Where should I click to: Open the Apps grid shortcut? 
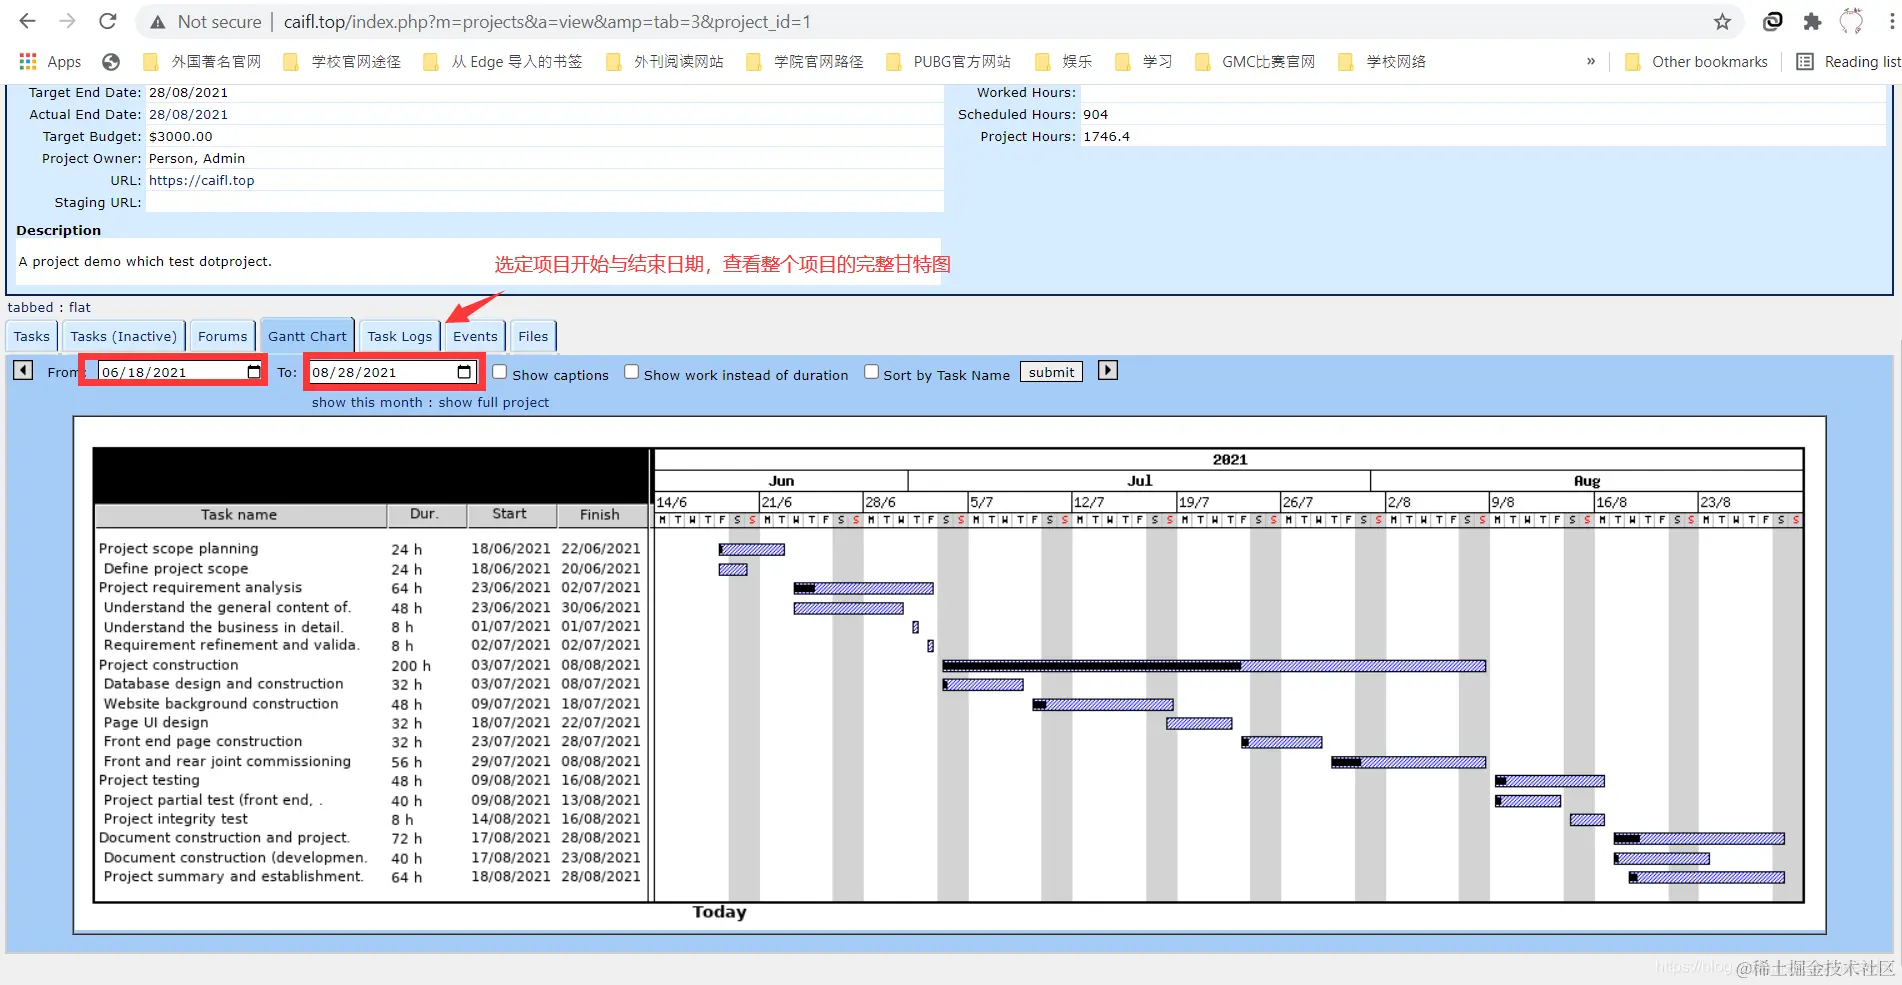point(50,62)
